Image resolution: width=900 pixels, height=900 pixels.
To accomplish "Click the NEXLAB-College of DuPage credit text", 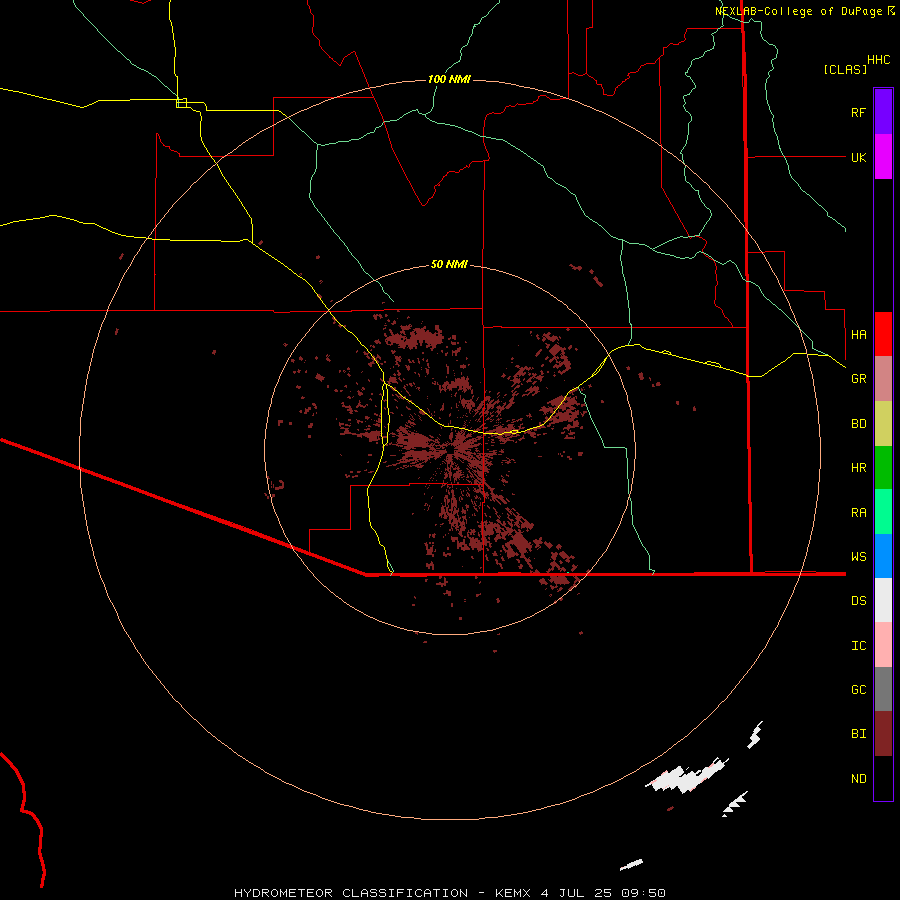I will [x=798, y=11].
